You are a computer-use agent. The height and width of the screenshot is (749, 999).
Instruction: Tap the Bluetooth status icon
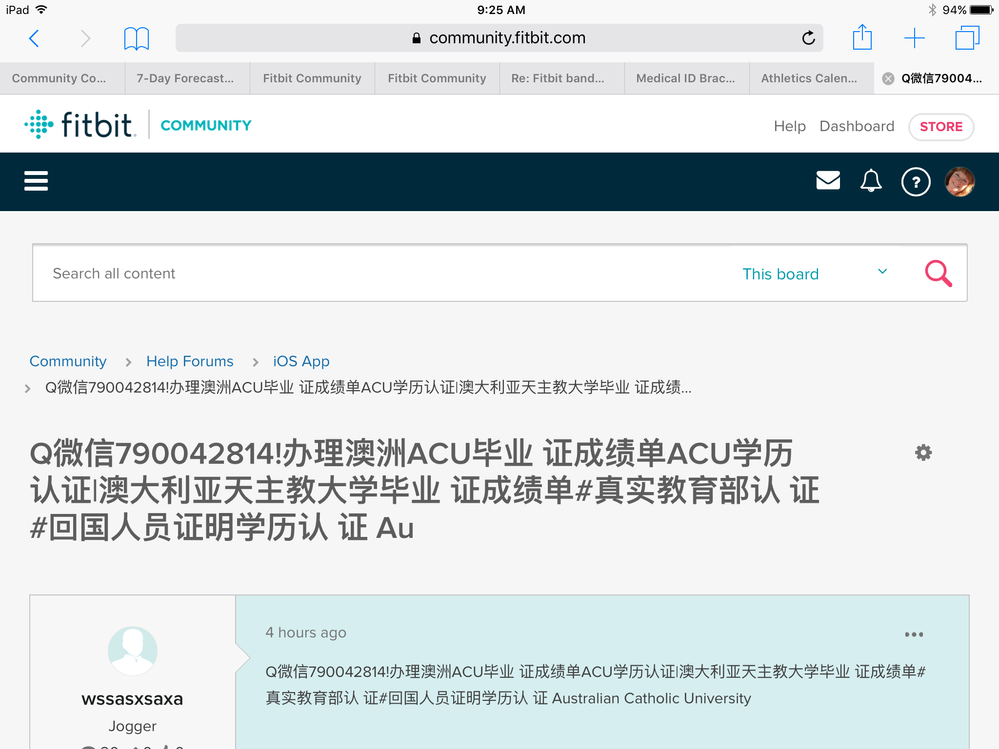pyautogui.click(x=932, y=10)
